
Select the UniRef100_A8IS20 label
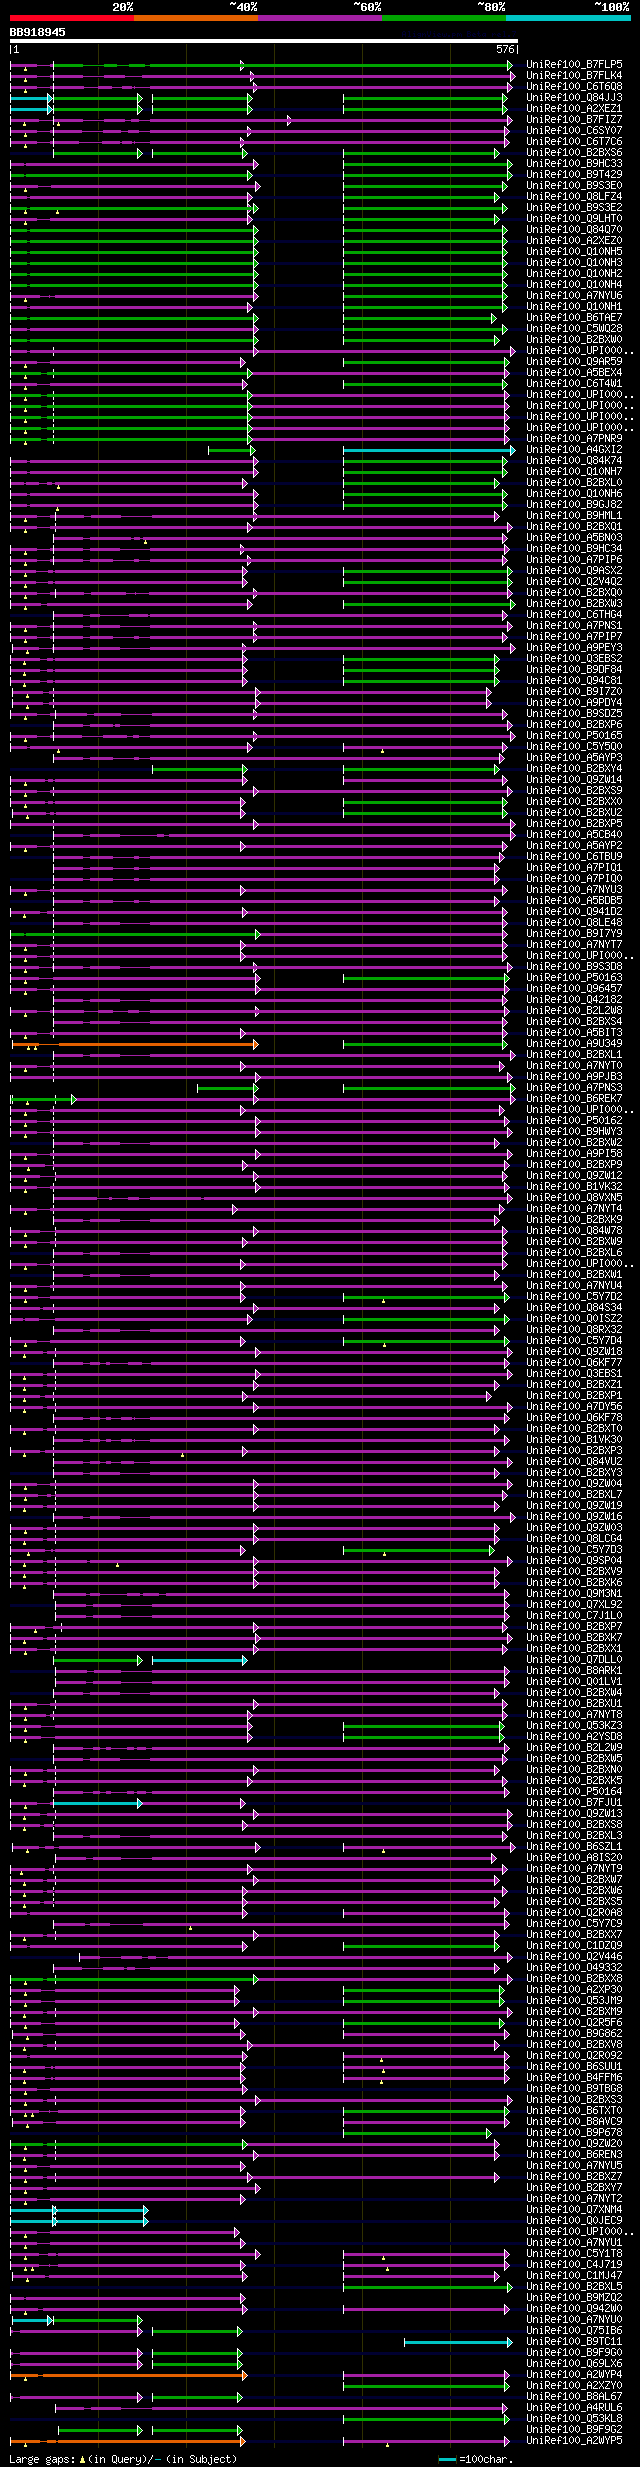pos(574,1857)
